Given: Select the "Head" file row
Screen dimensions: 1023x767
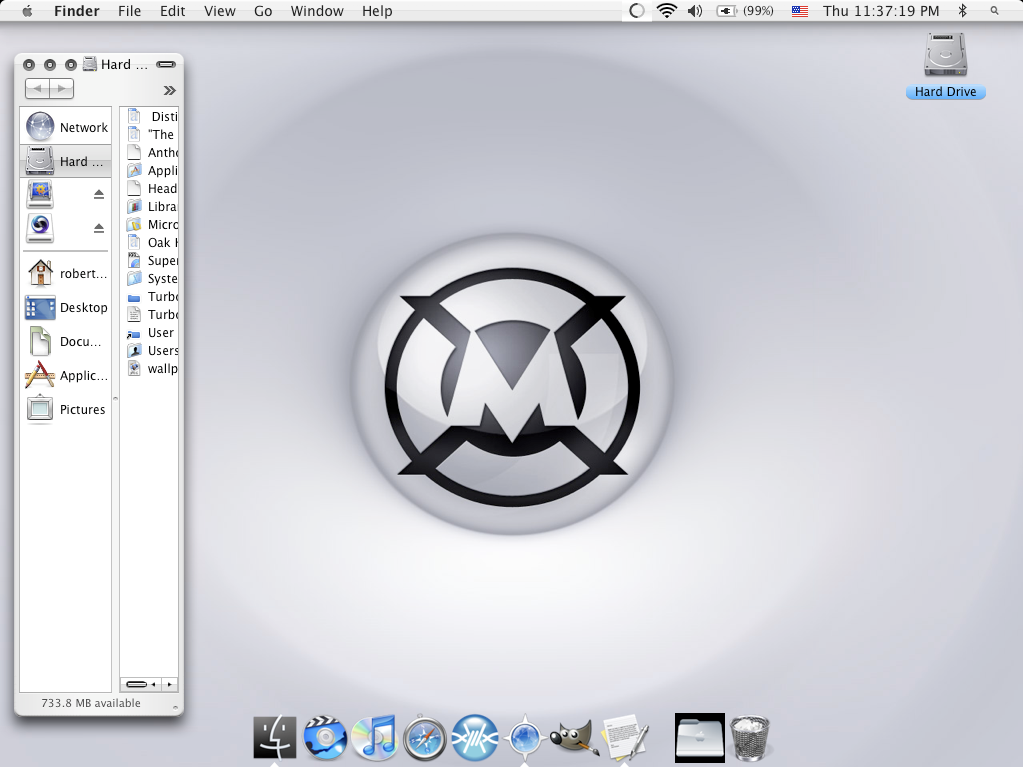Looking at the screenshot, I should pos(151,188).
